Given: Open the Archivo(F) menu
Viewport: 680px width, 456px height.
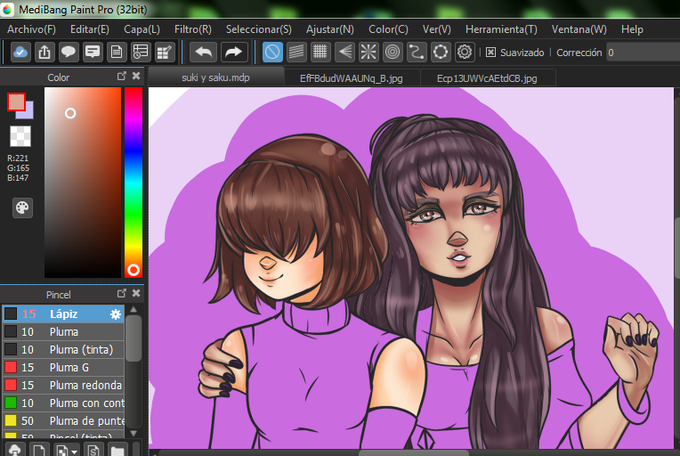Looking at the screenshot, I should pos(31,29).
